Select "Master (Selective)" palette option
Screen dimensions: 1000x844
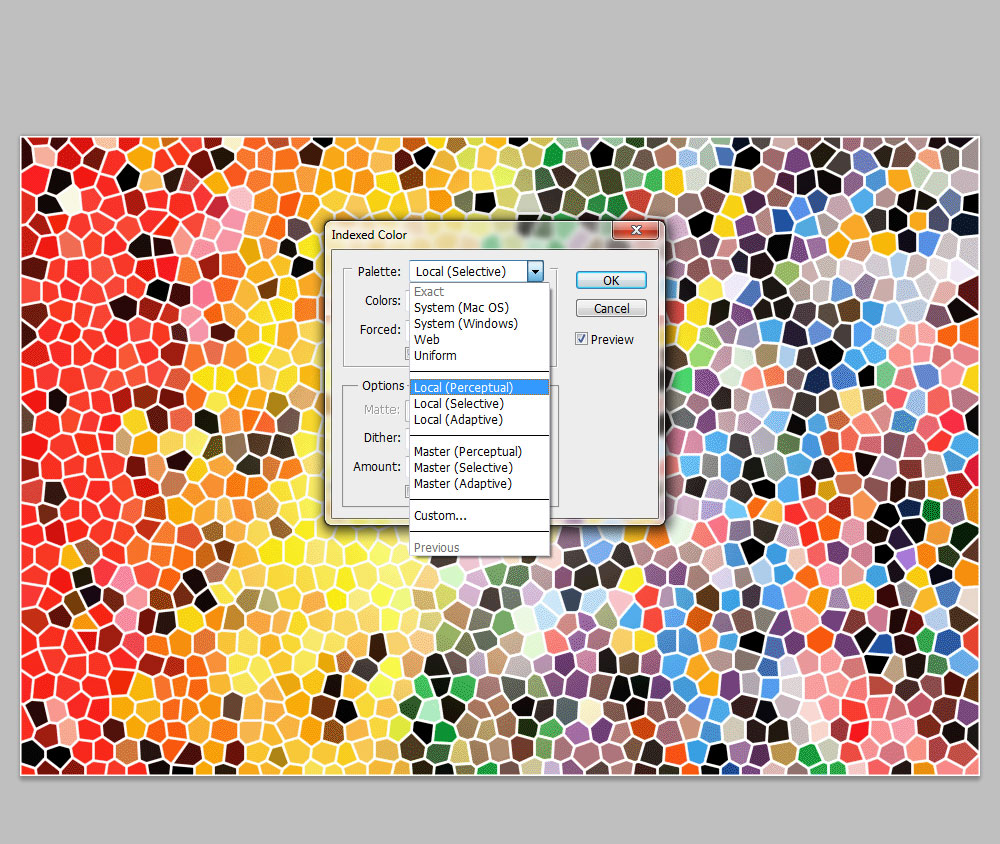(x=462, y=467)
